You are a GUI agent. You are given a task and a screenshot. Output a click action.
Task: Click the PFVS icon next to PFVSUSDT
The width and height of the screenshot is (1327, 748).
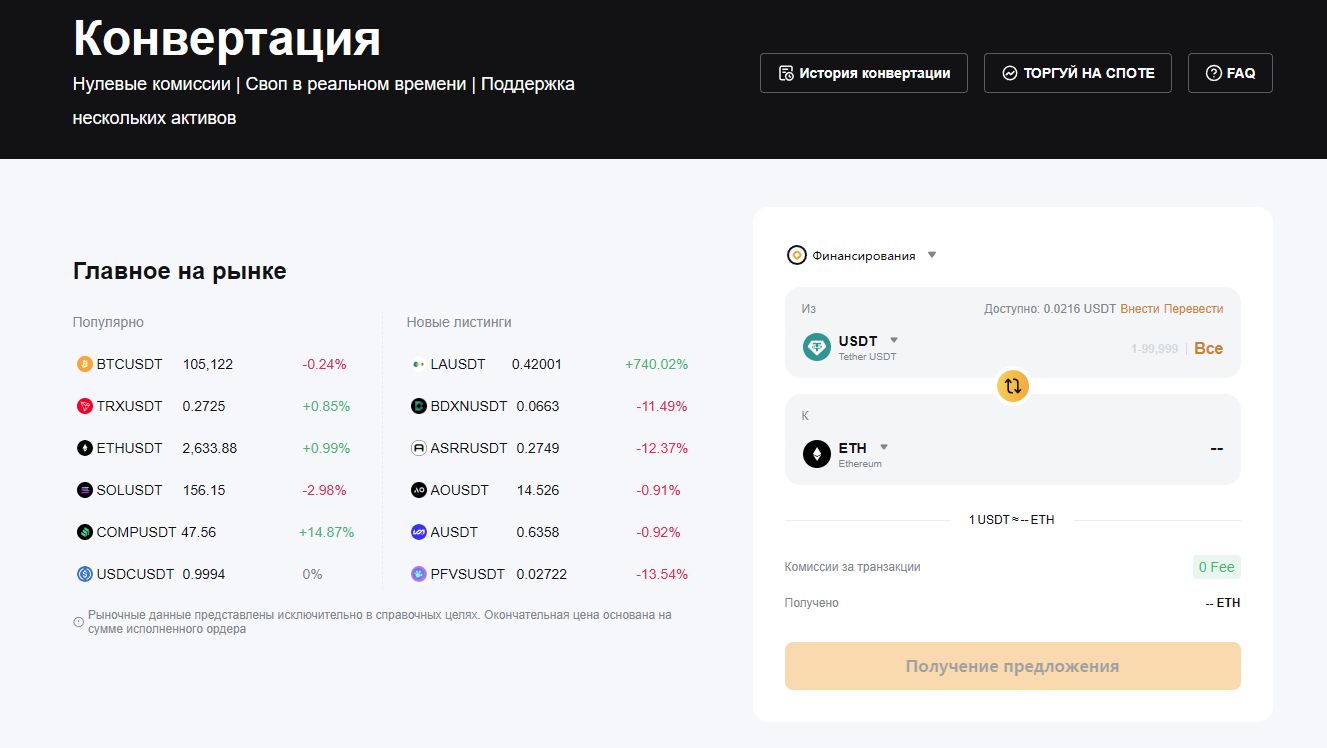point(418,574)
